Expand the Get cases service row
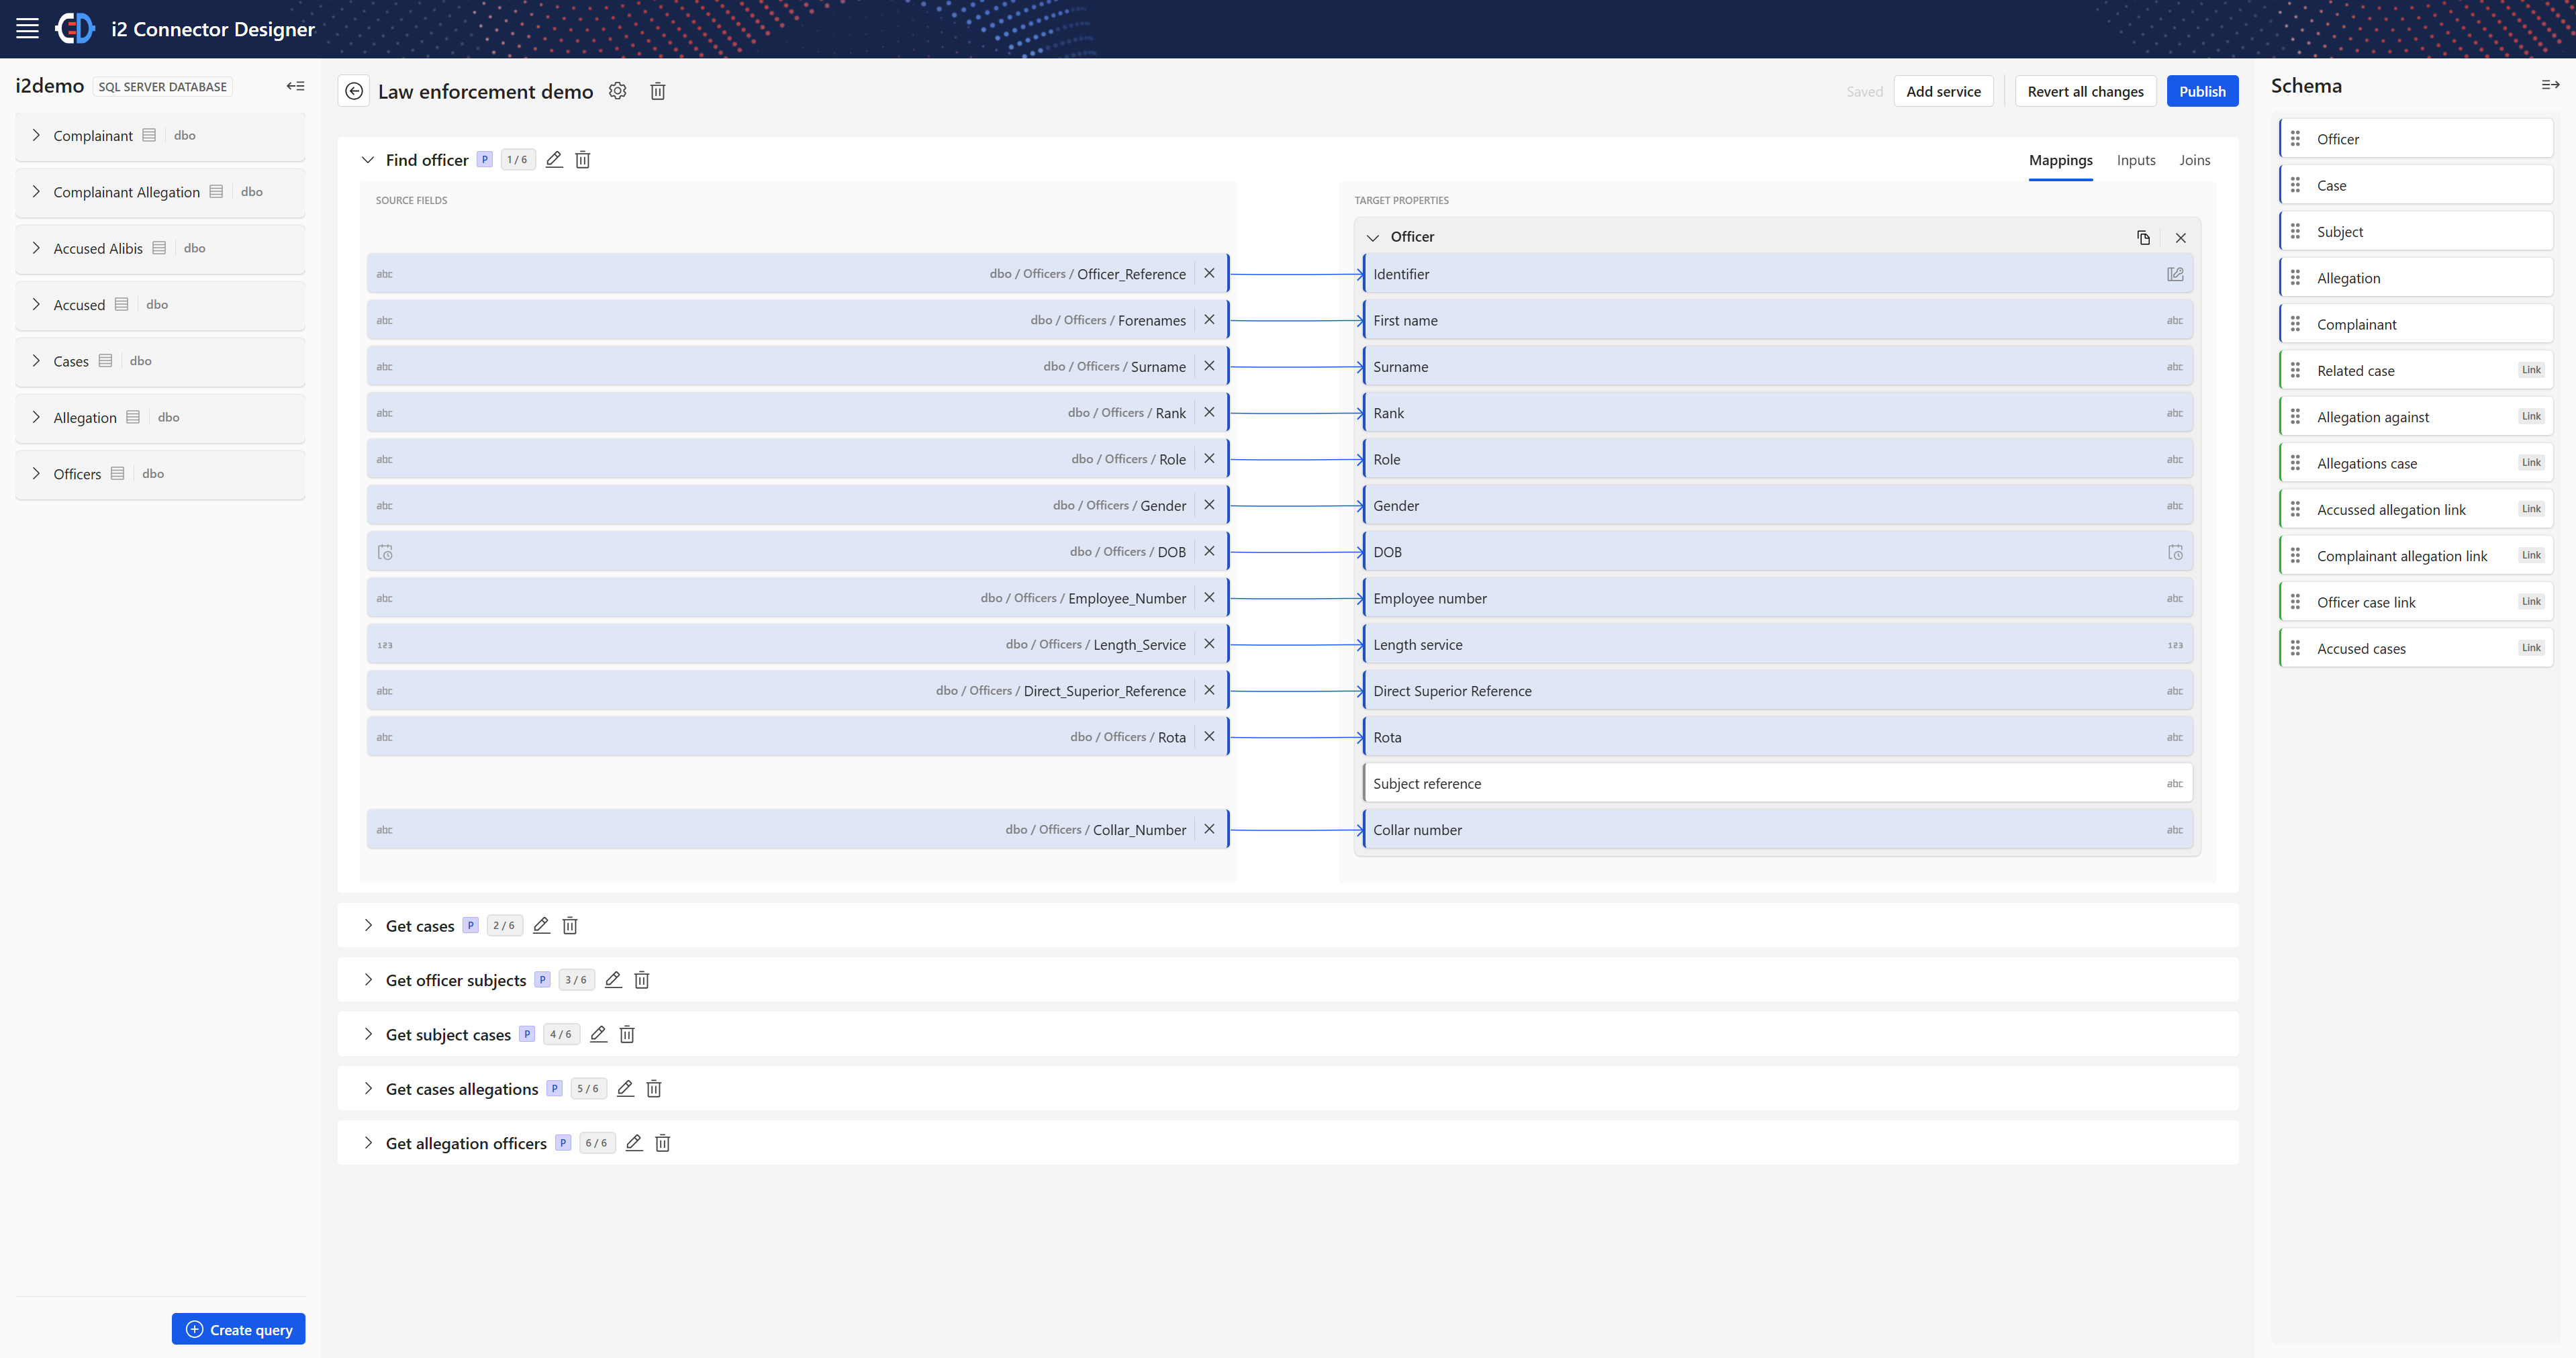The image size is (2576, 1358). (368, 925)
